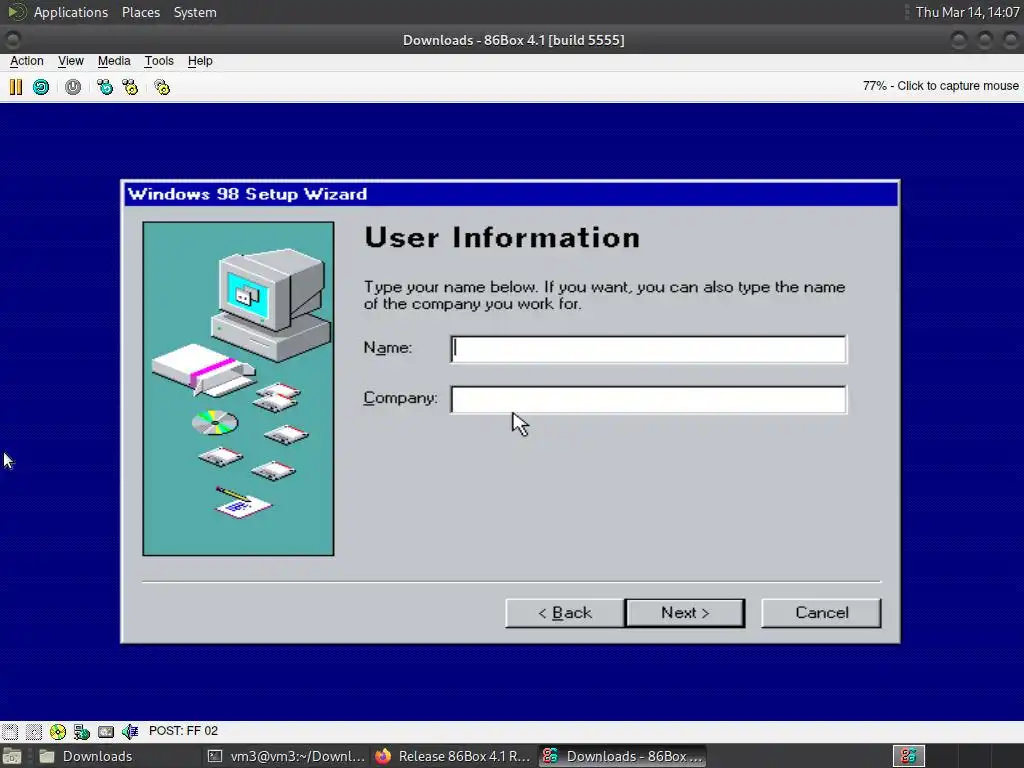This screenshot has width=1024, height=768.
Task: Click the workspace switcher icon in bottom panel
Action: coord(908,756)
